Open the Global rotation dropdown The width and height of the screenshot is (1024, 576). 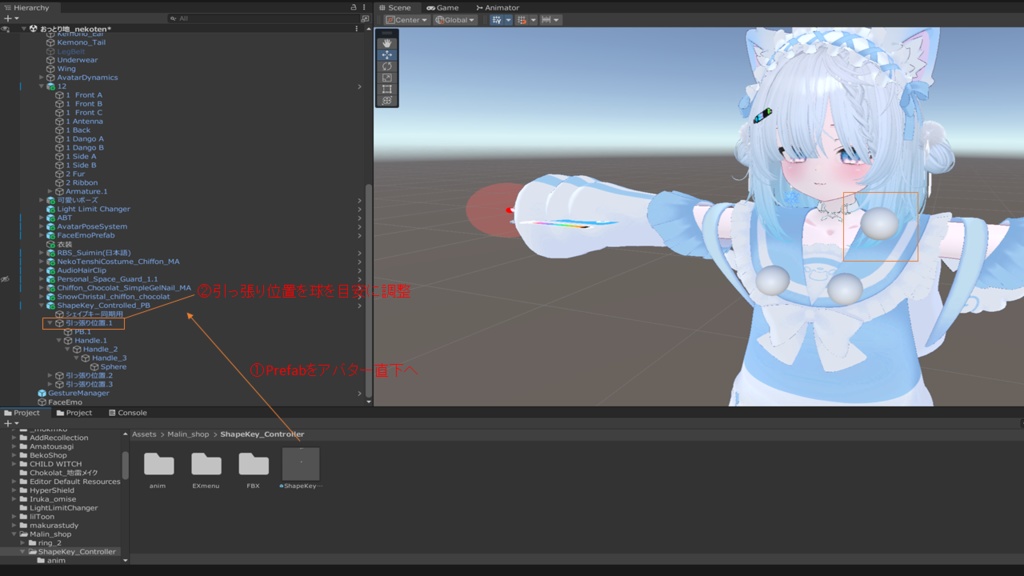455,20
